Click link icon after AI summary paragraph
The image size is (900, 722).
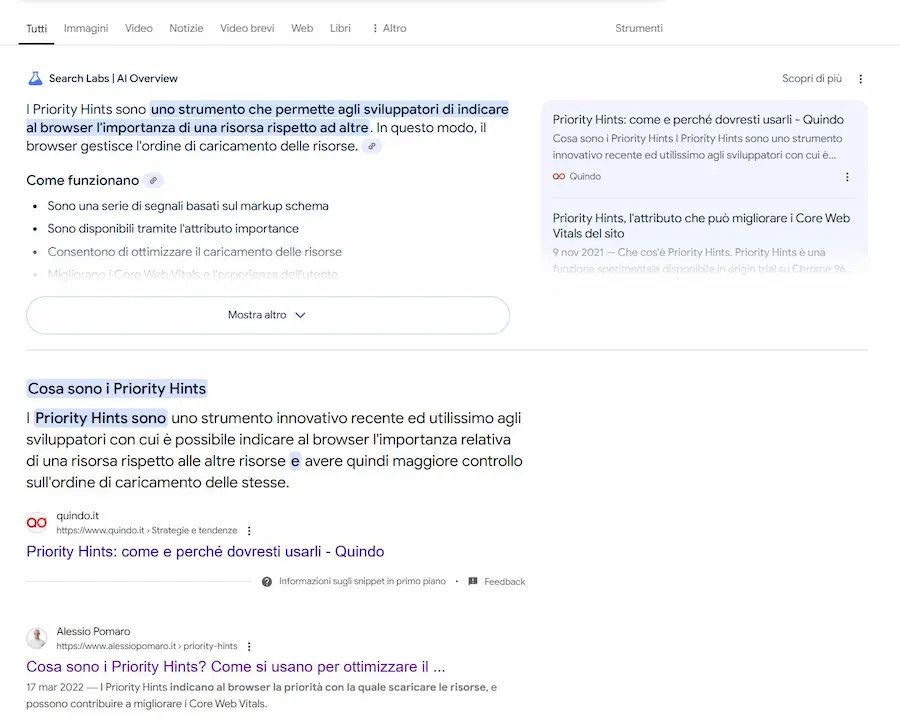(x=372, y=146)
